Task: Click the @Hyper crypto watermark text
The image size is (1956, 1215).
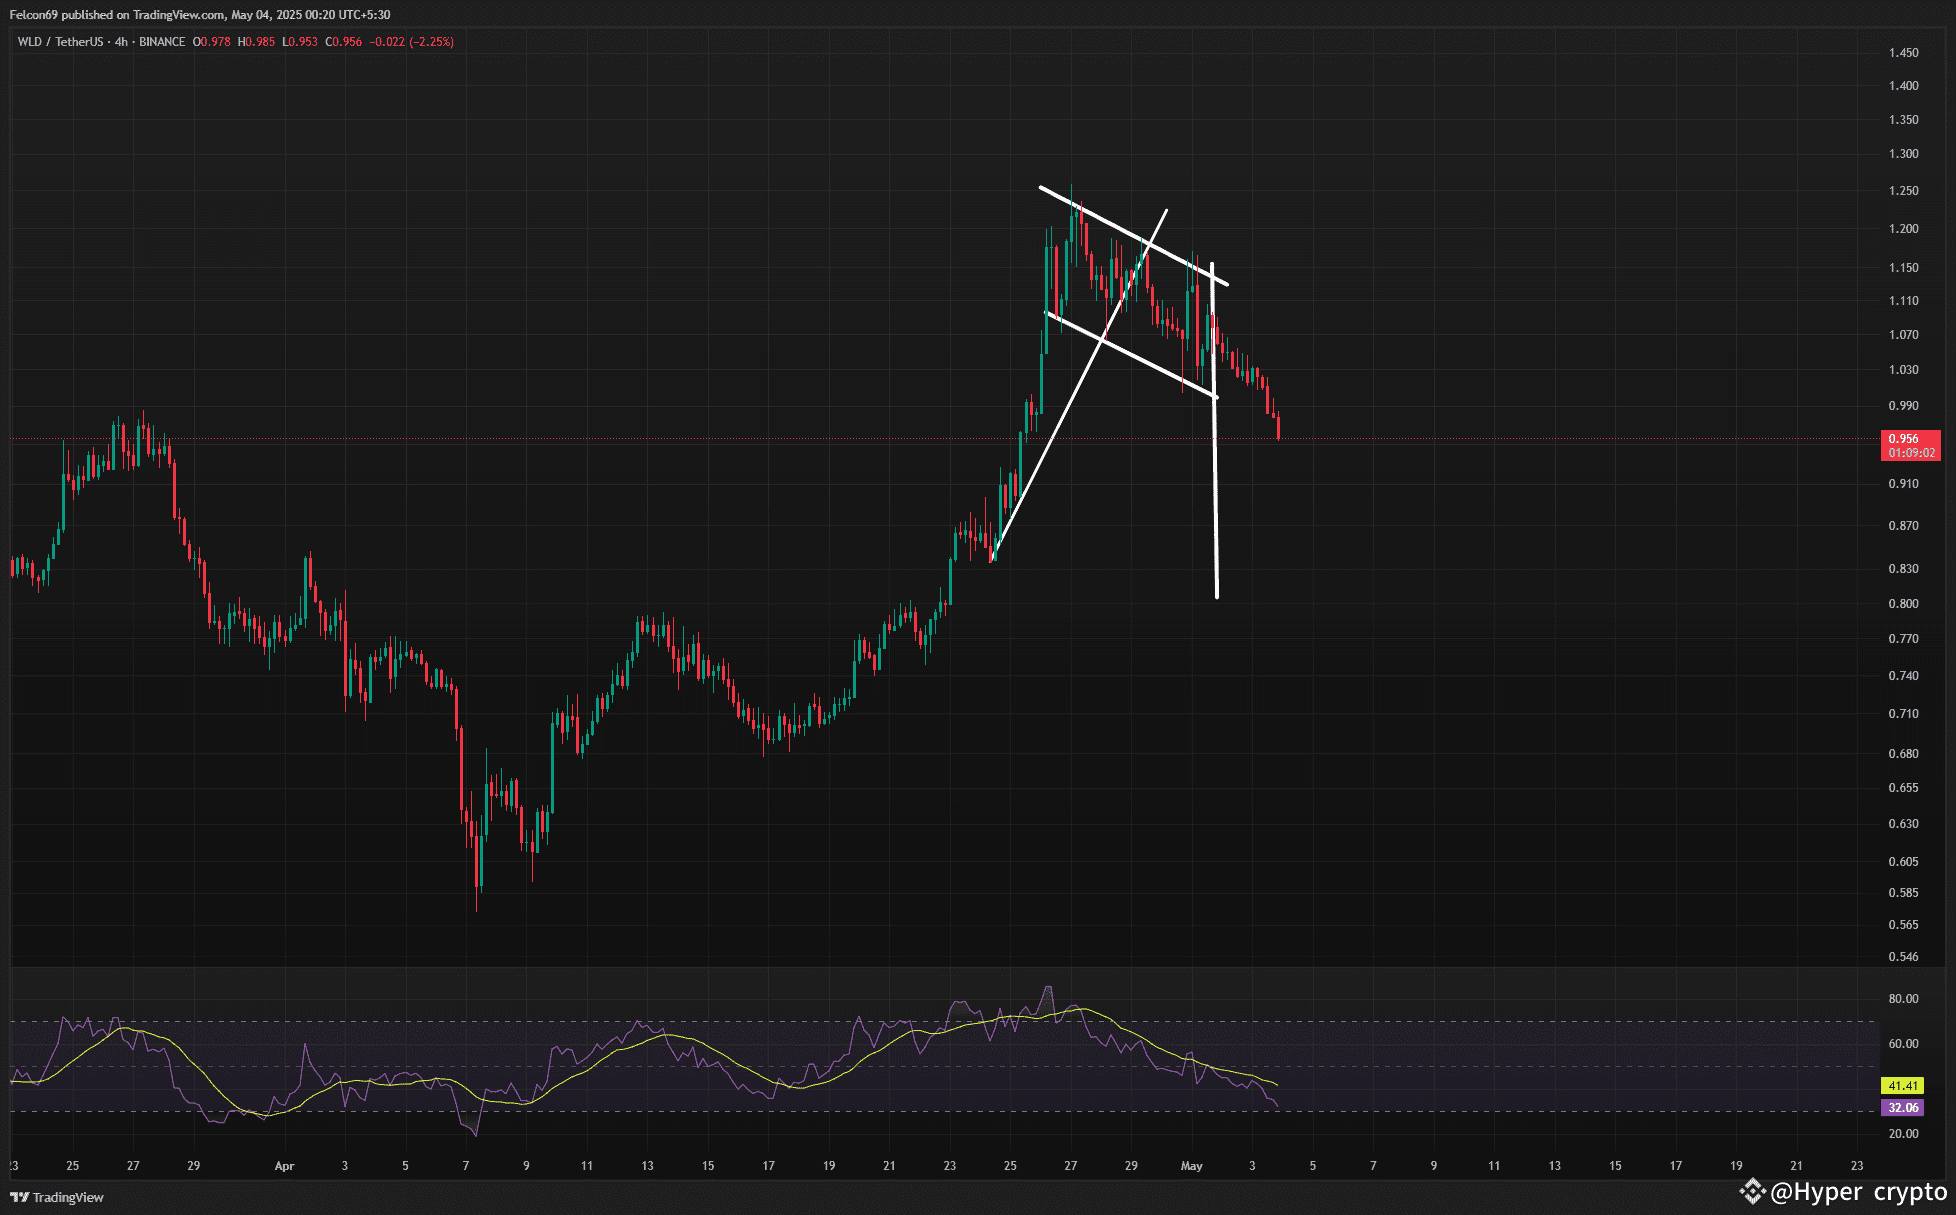Action: click(x=1858, y=1191)
